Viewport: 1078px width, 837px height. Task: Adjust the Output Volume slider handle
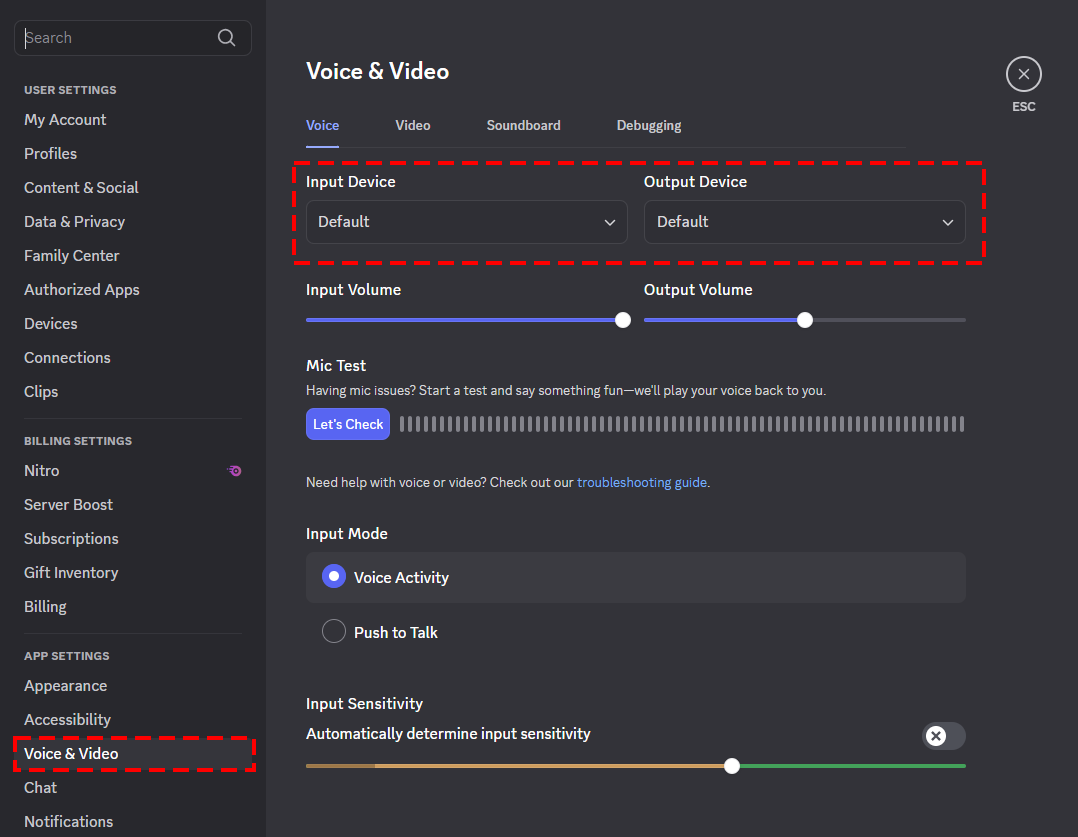[805, 320]
